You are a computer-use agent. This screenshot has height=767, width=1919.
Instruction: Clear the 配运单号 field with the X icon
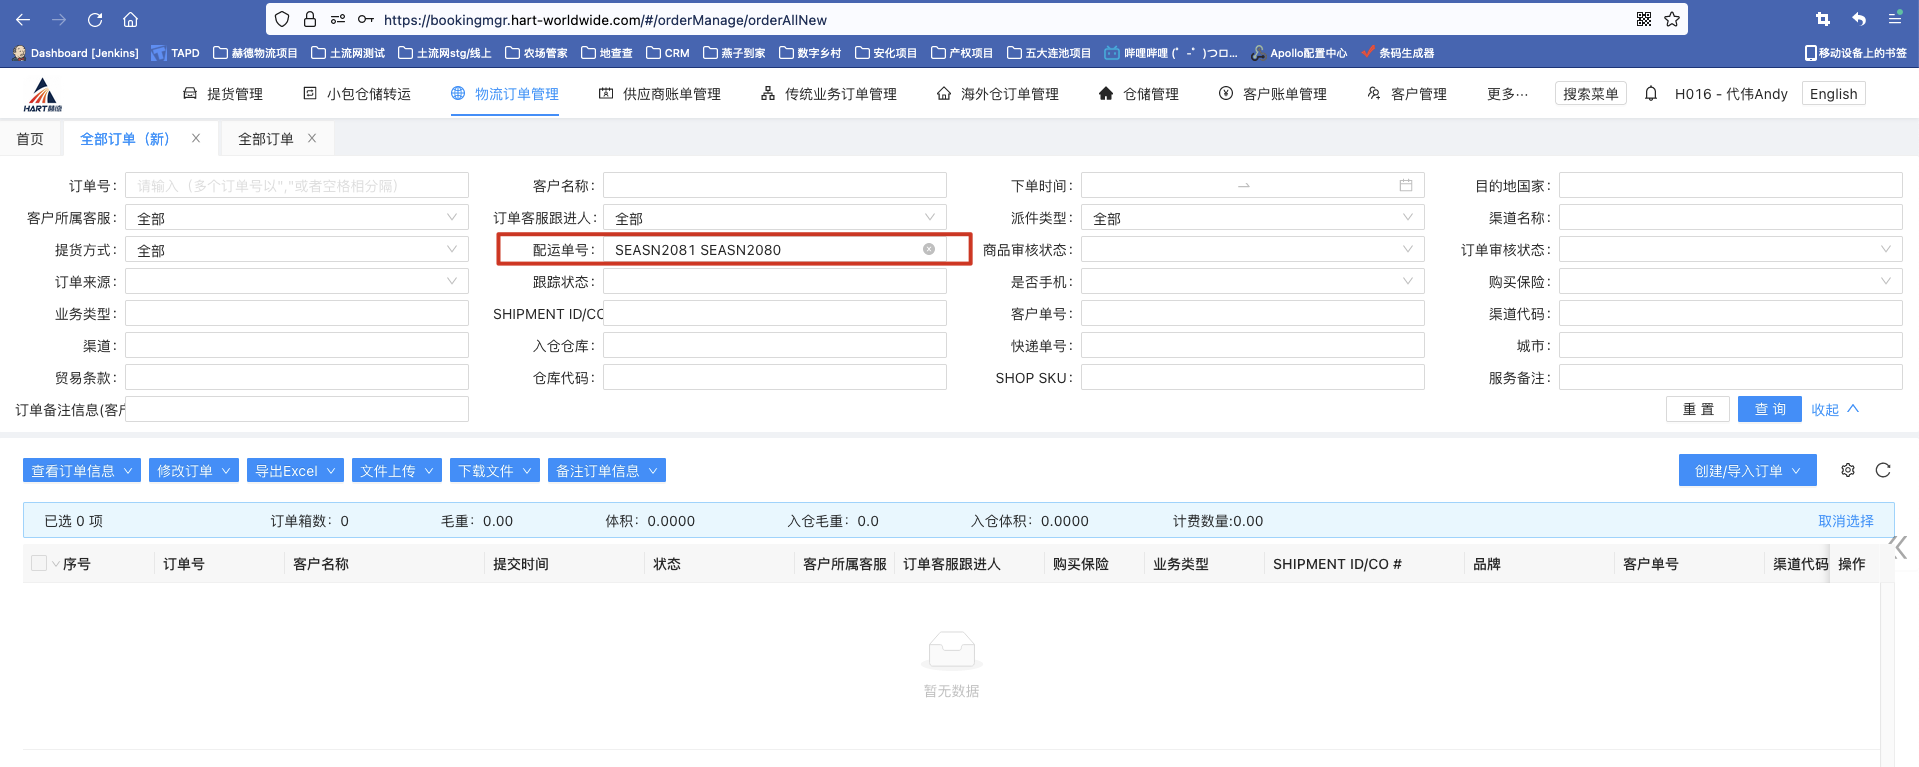tap(929, 249)
